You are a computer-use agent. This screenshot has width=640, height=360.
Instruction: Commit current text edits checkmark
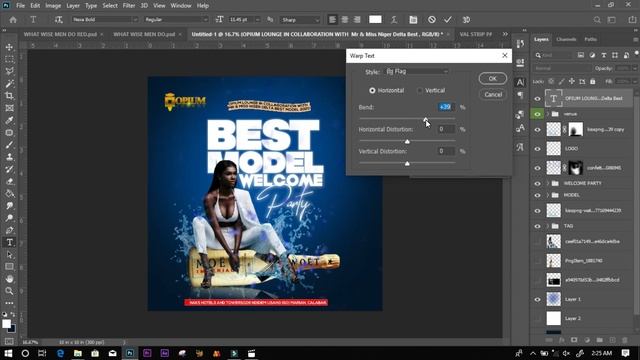(448, 20)
